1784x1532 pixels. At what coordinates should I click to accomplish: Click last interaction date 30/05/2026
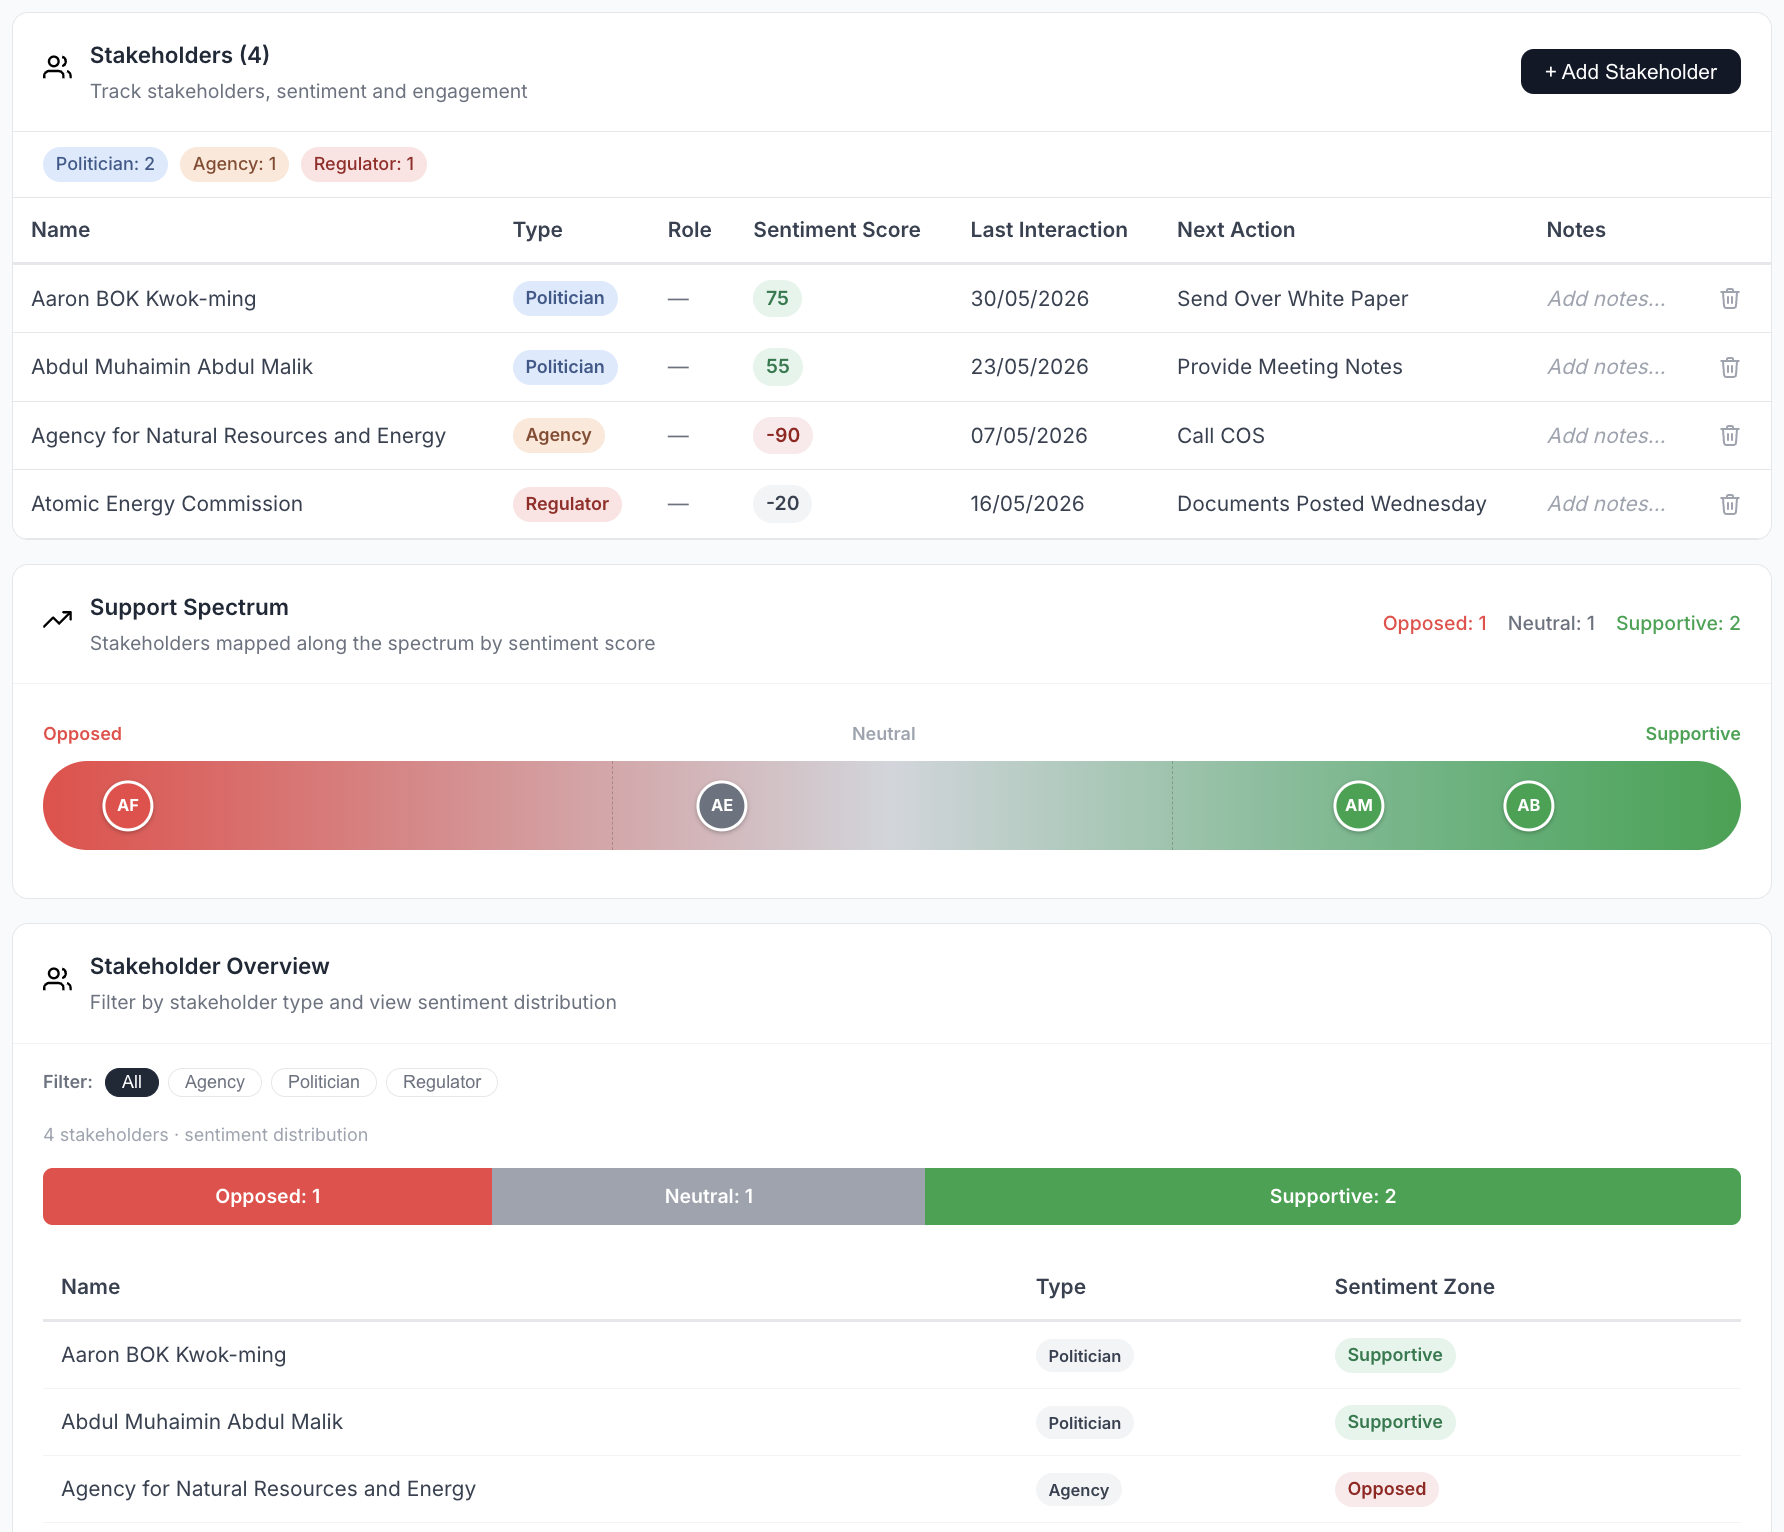[1030, 299]
